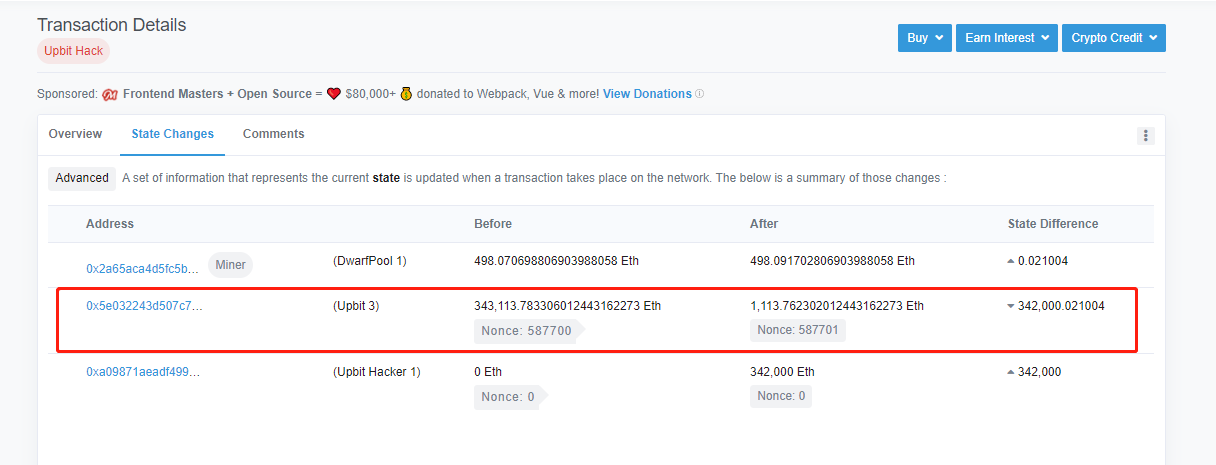This screenshot has height=465, width=1216.
Task: Expand the Earn Interest dropdown
Action: (1006, 38)
